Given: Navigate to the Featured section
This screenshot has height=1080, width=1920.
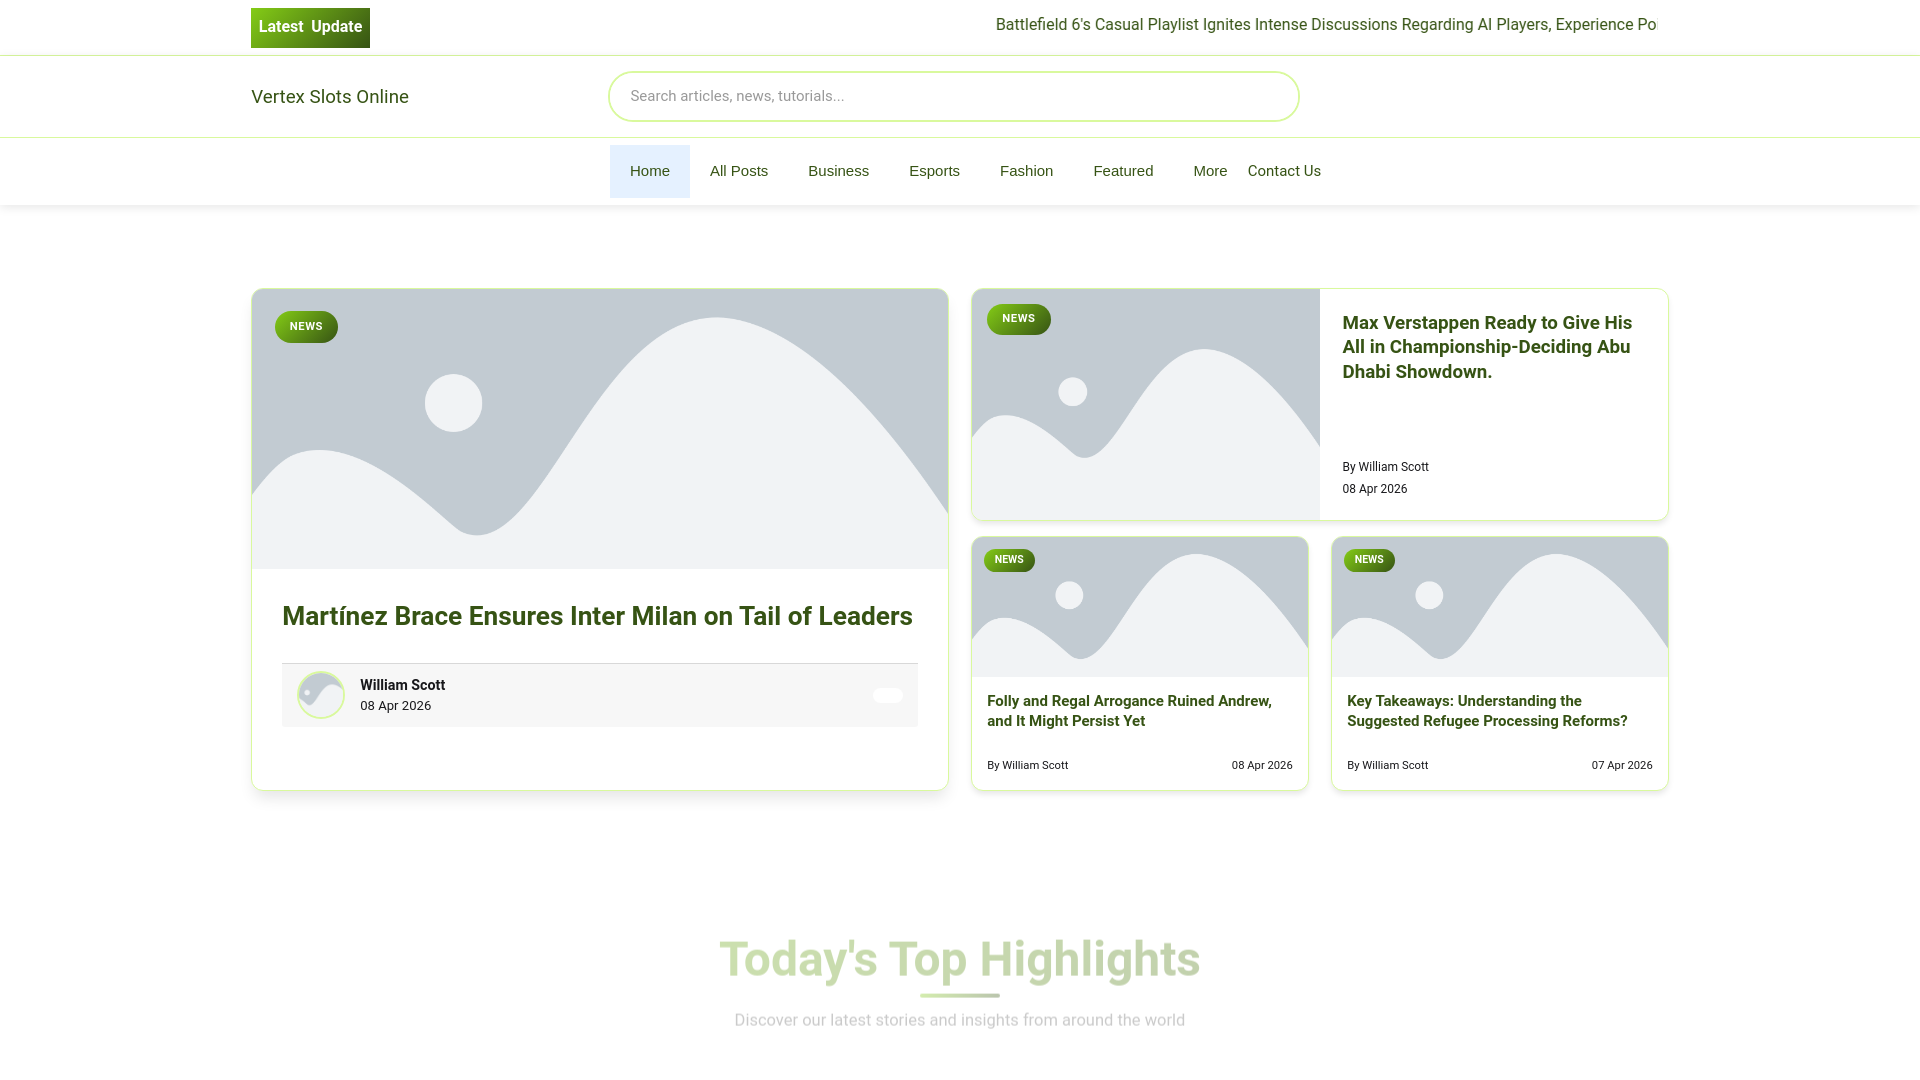Looking at the screenshot, I should [1122, 171].
